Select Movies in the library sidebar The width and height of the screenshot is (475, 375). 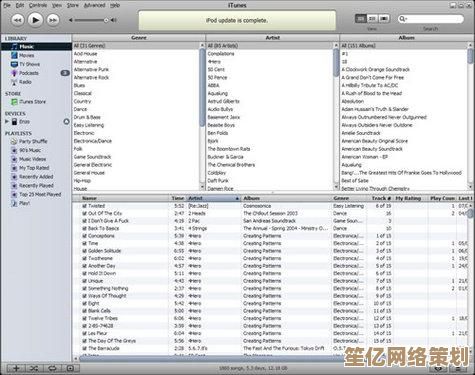(x=27, y=56)
